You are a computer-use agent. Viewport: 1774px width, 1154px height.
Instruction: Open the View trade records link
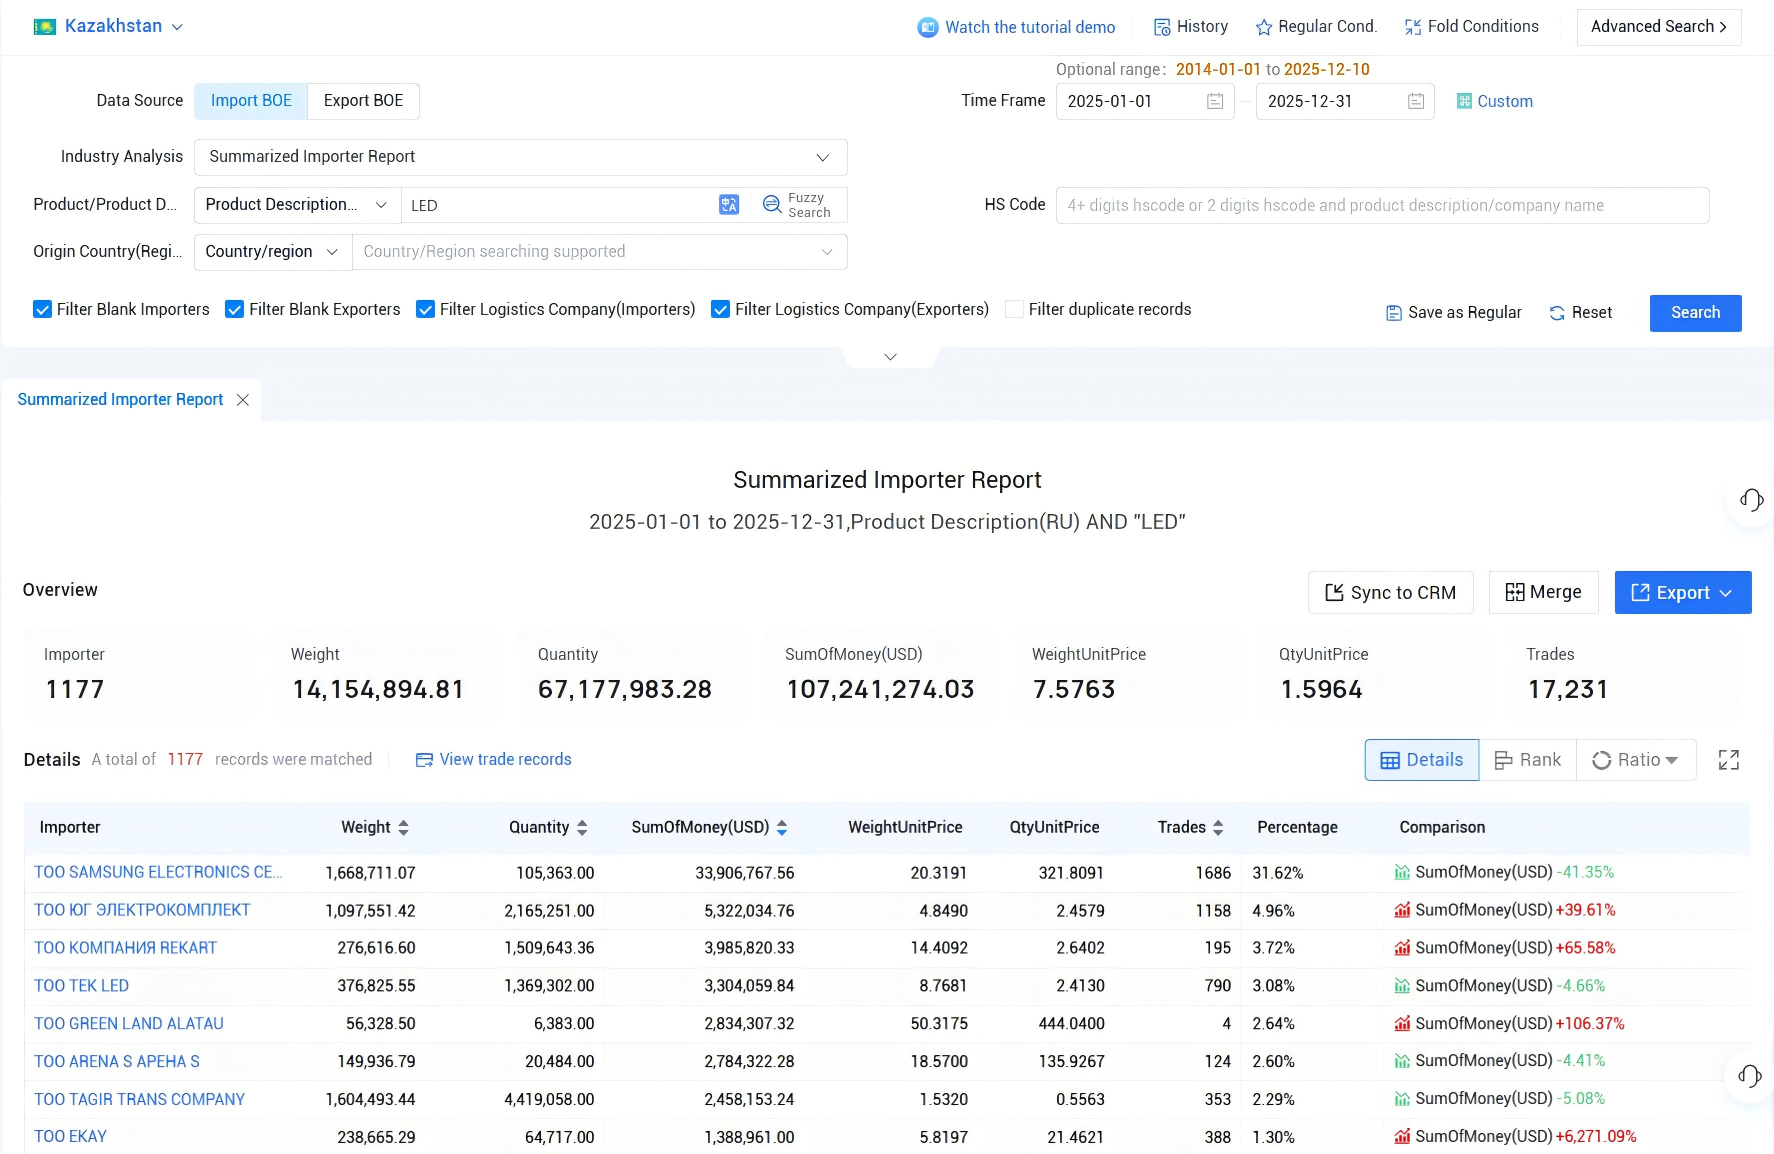[x=506, y=760]
